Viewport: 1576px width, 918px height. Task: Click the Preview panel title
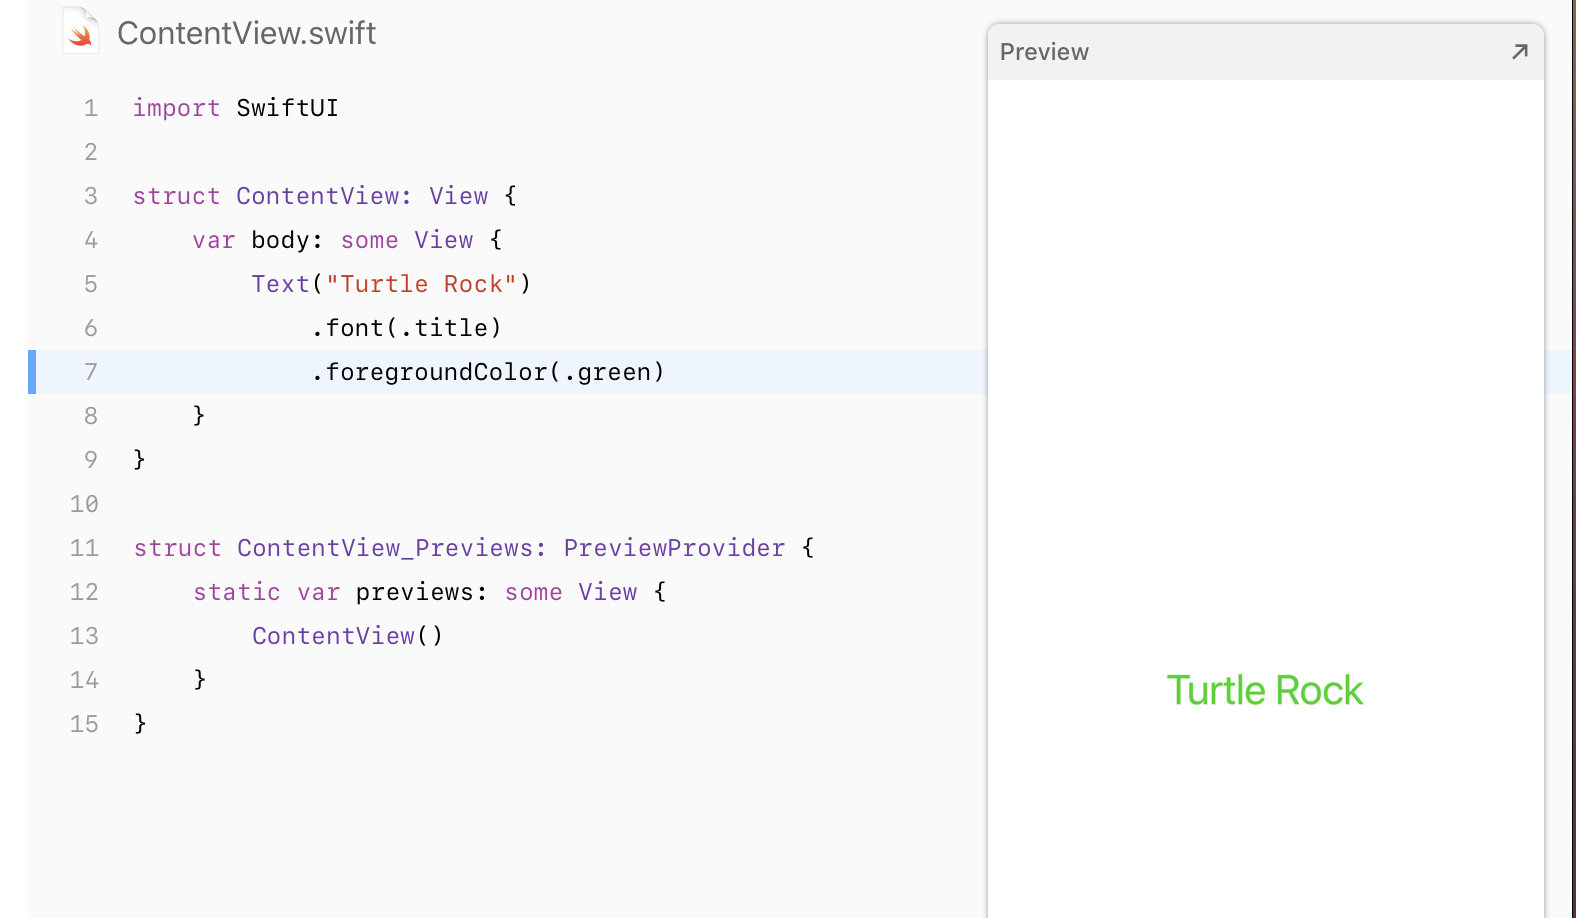tap(1044, 52)
